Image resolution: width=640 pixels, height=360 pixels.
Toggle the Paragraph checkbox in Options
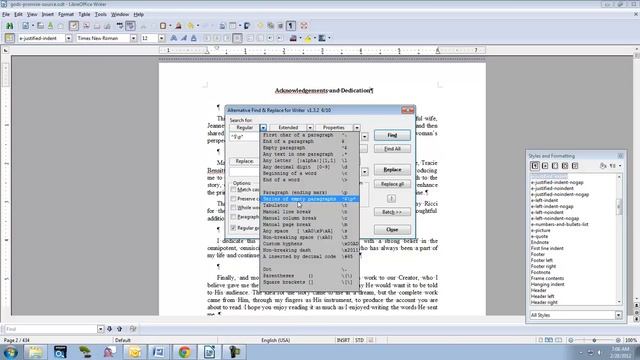(233, 217)
